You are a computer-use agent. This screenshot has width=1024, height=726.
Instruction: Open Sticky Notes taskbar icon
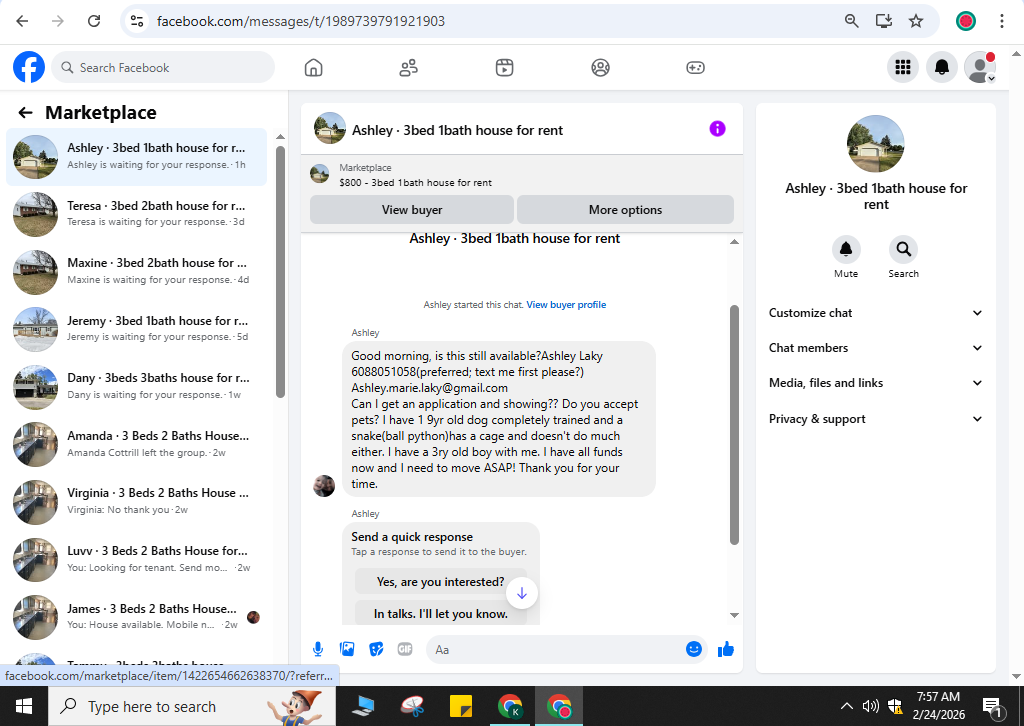pyautogui.click(x=461, y=706)
